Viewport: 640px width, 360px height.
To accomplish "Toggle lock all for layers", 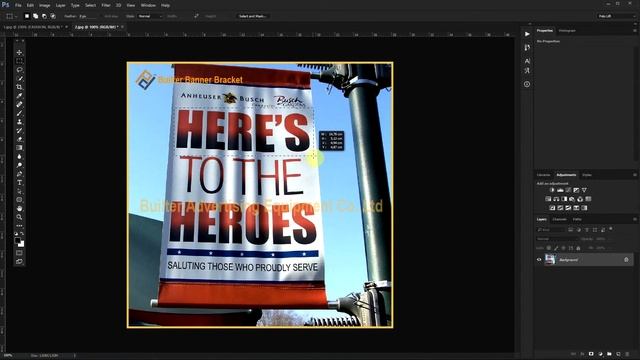I will pos(578,248).
